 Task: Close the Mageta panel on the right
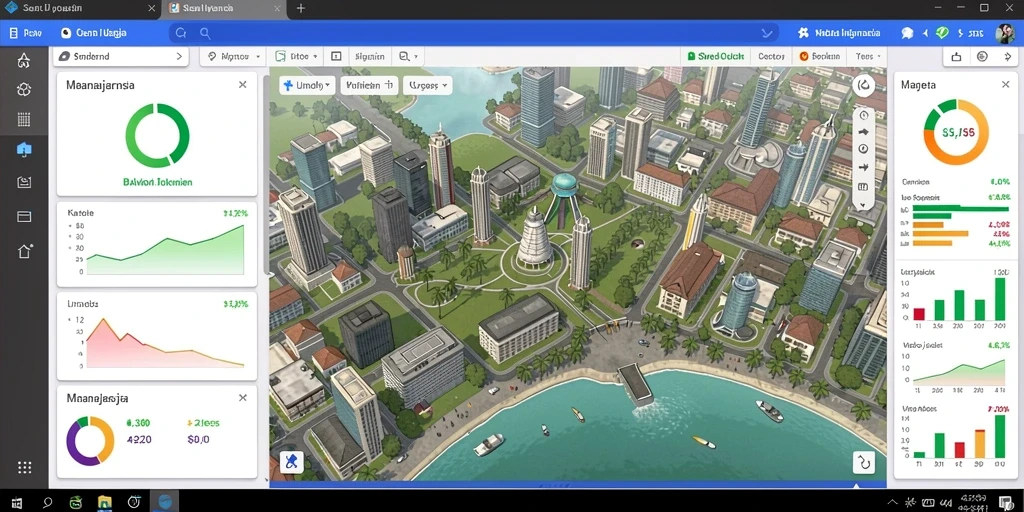pos(1006,85)
